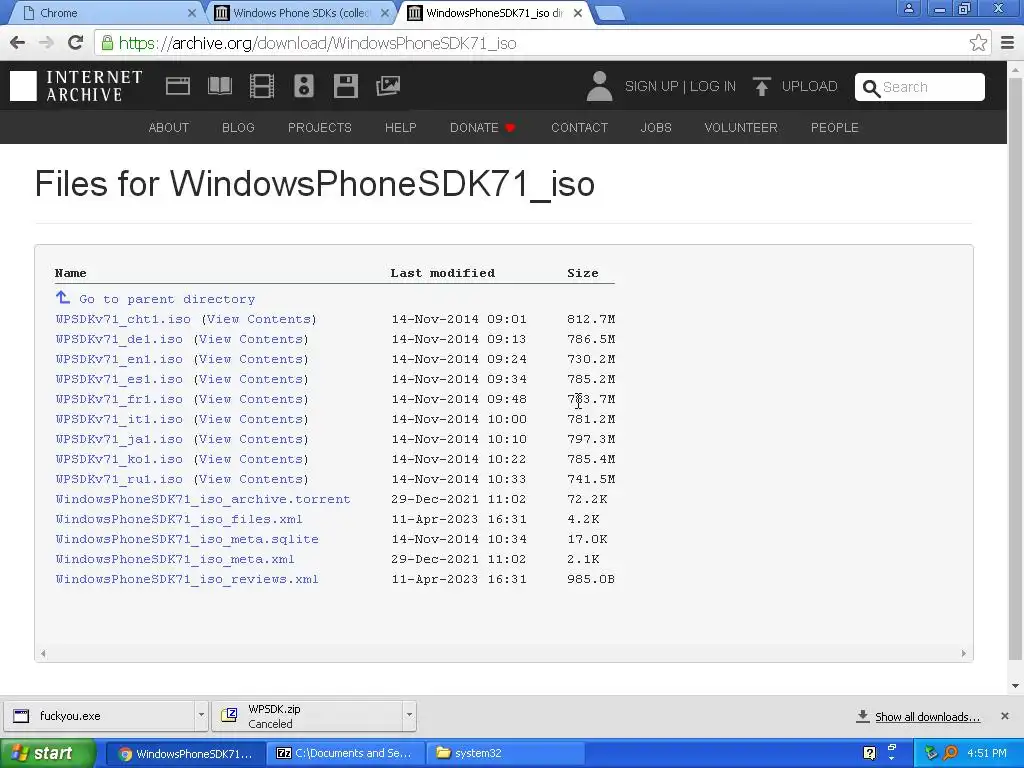This screenshot has height=768, width=1024.
Task: Open the Chrome hamburger menu
Action: (x=1008, y=43)
